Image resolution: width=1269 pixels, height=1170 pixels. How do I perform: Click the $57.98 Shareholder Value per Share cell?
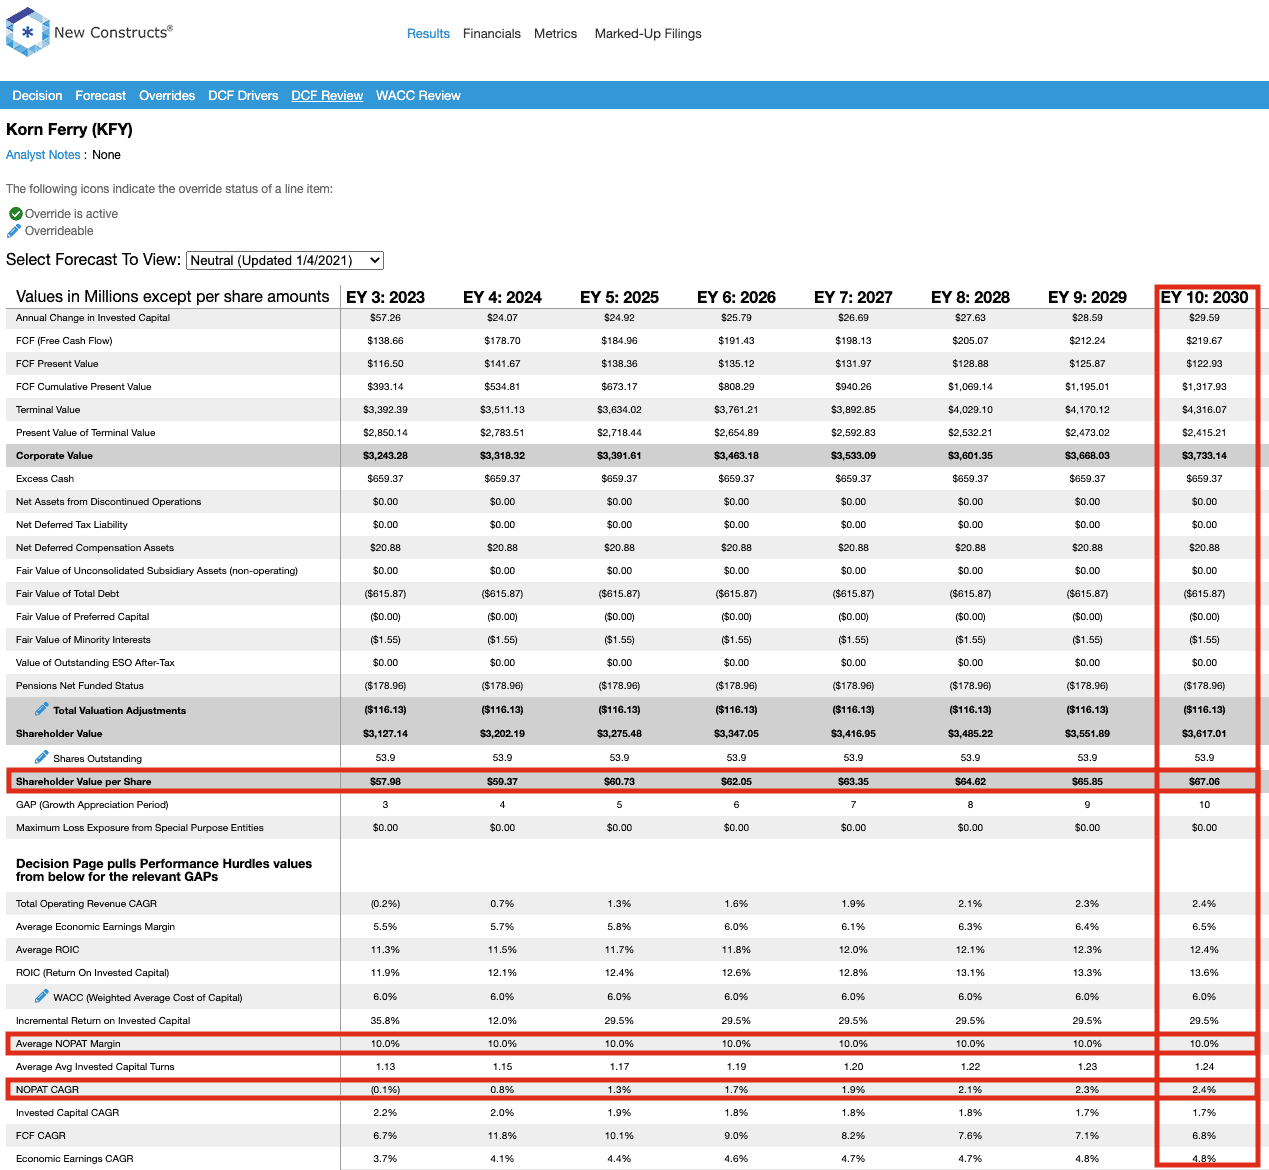click(385, 782)
